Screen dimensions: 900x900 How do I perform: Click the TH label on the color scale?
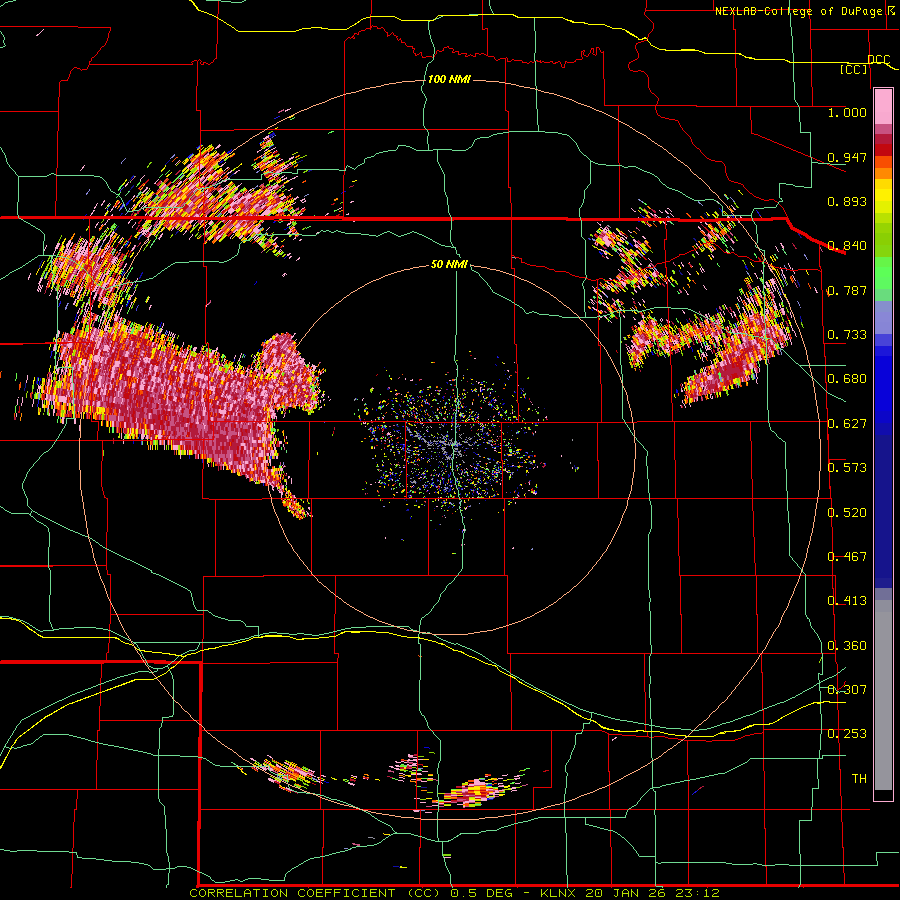point(859,779)
